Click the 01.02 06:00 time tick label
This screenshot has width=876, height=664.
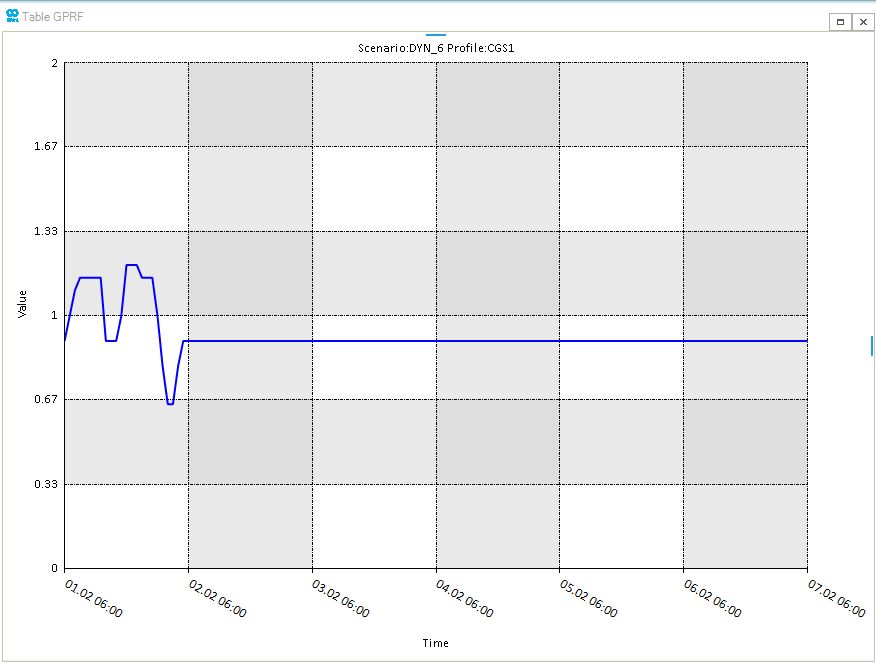(93, 597)
